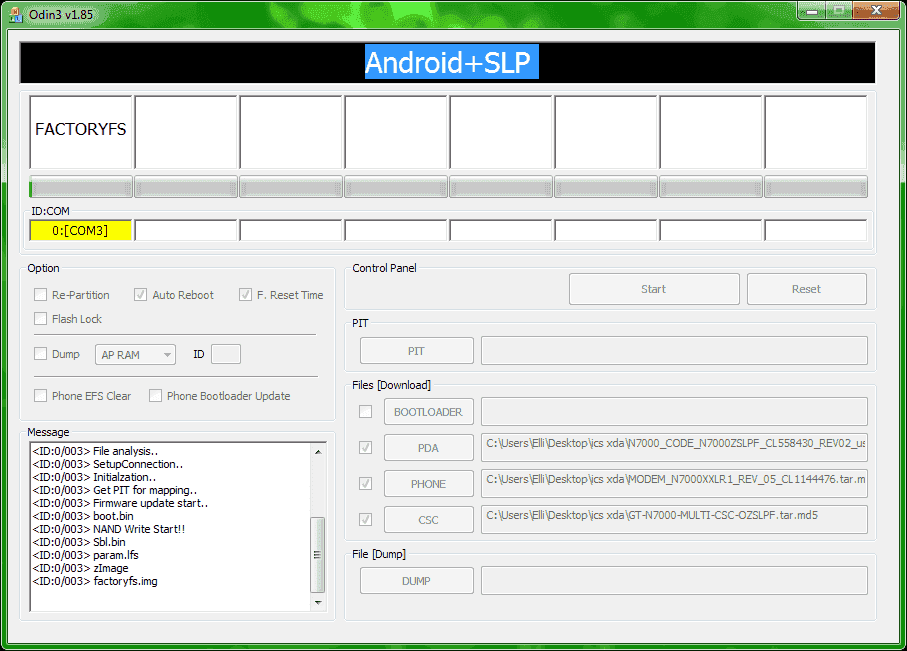Image resolution: width=907 pixels, height=651 pixels.
Task: Click the 'Control Panel' group label
Action: click(x=385, y=268)
